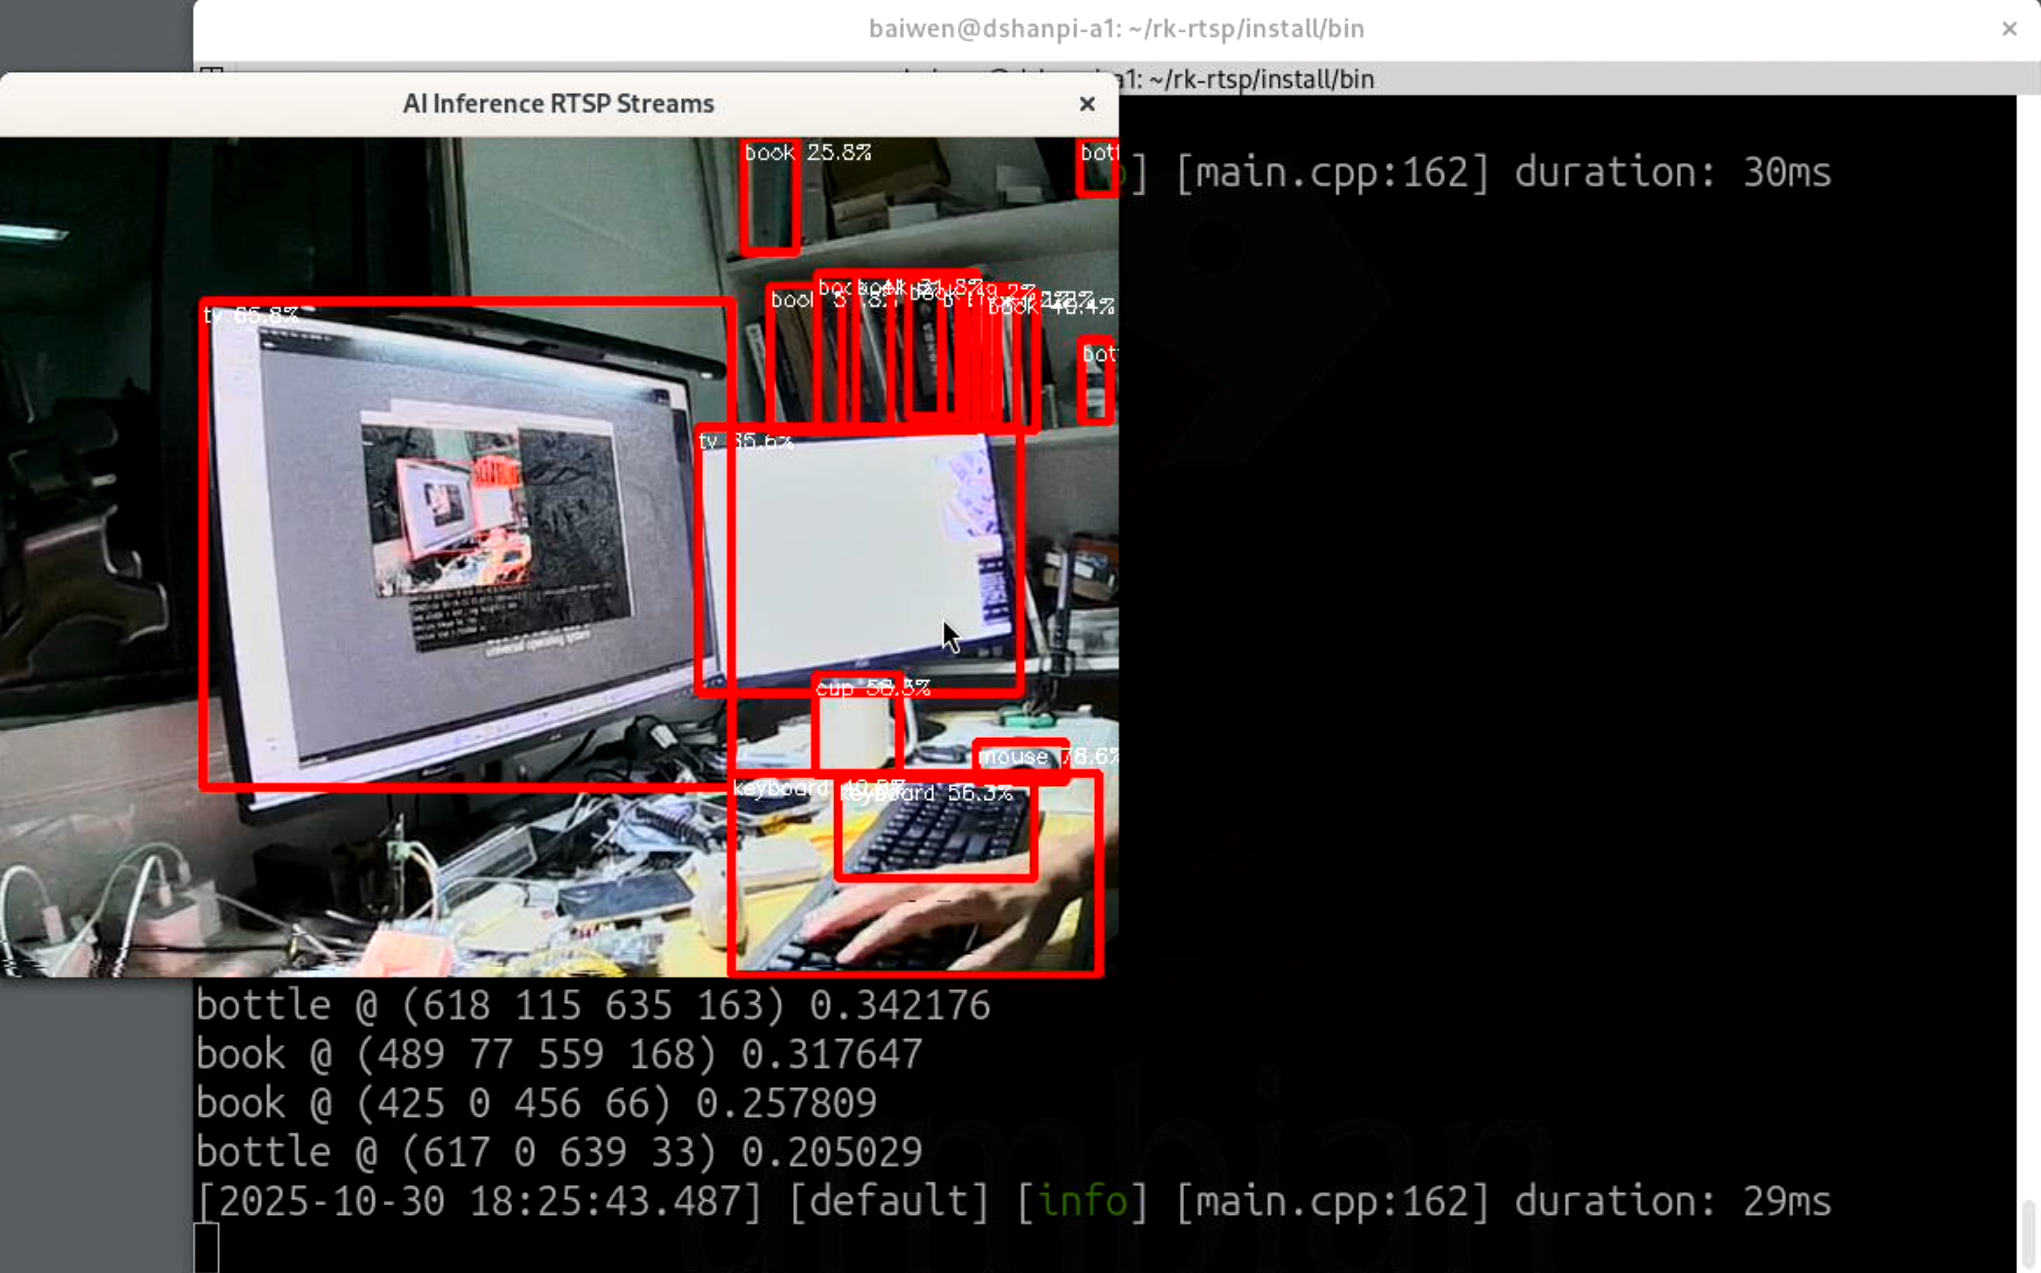Select the book @ (489 77 559 168) line
Image resolution: width=2041 pixels, height=1273 pixels.
[558, 1053]
